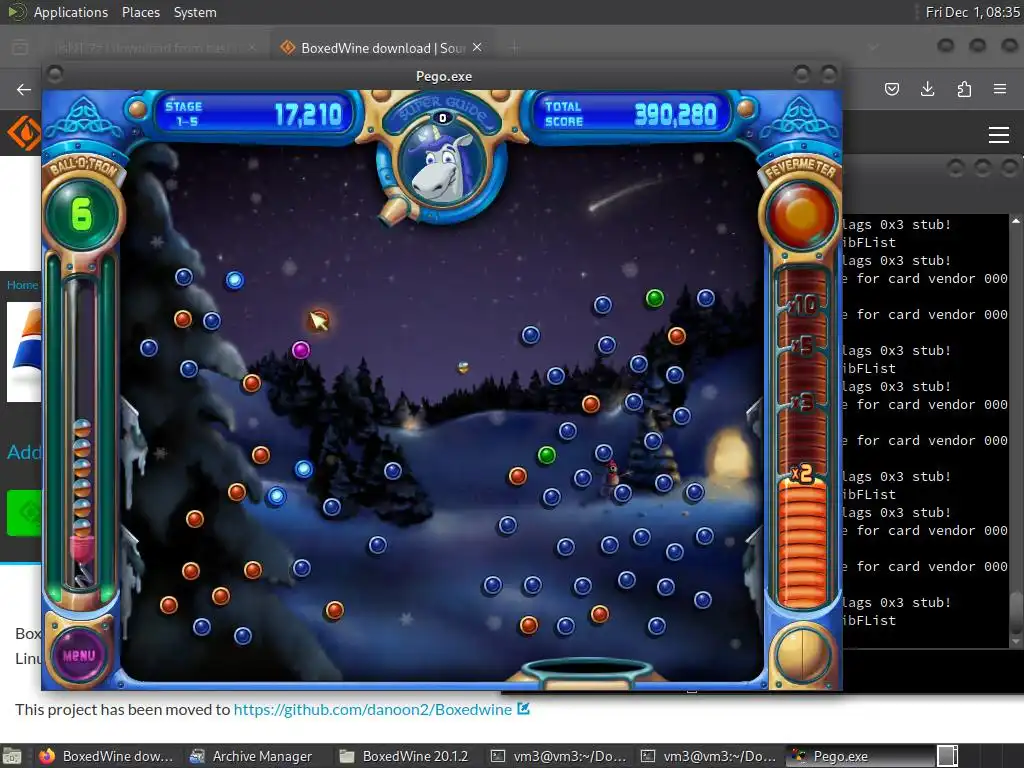This screenshot has width=1024, height=768.
Task: Open the Places menu
Action: 141,12
